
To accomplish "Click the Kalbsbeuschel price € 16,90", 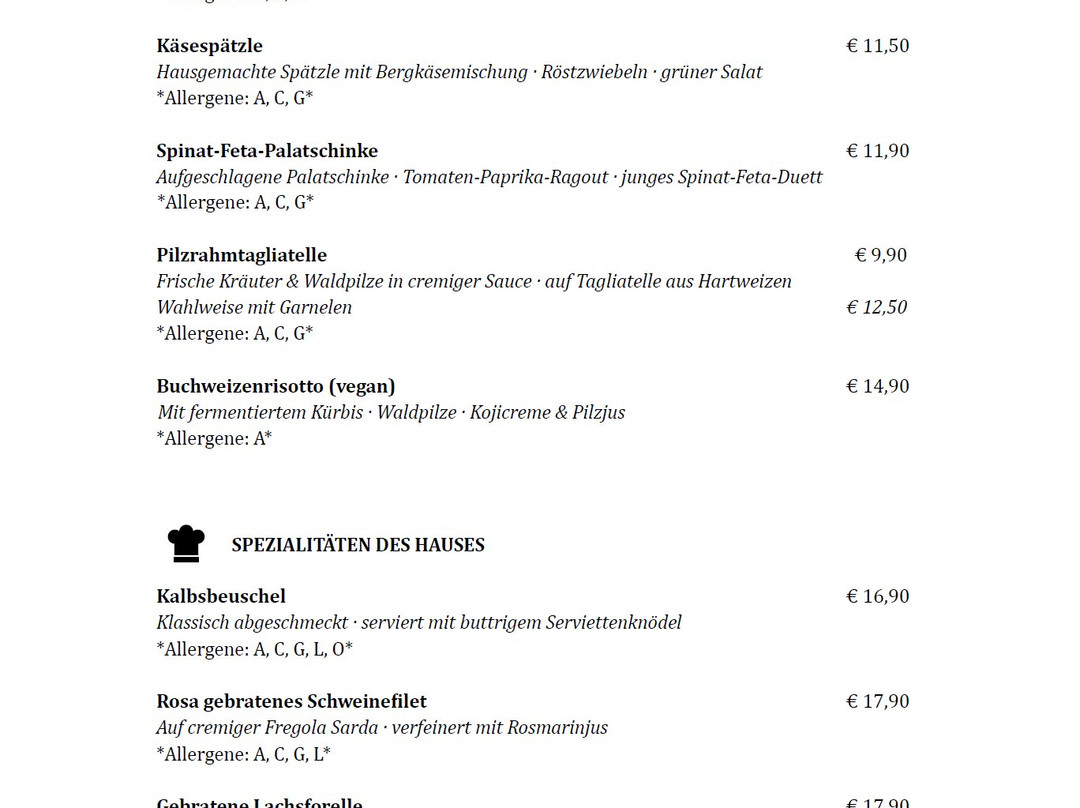I will [877, 596].
